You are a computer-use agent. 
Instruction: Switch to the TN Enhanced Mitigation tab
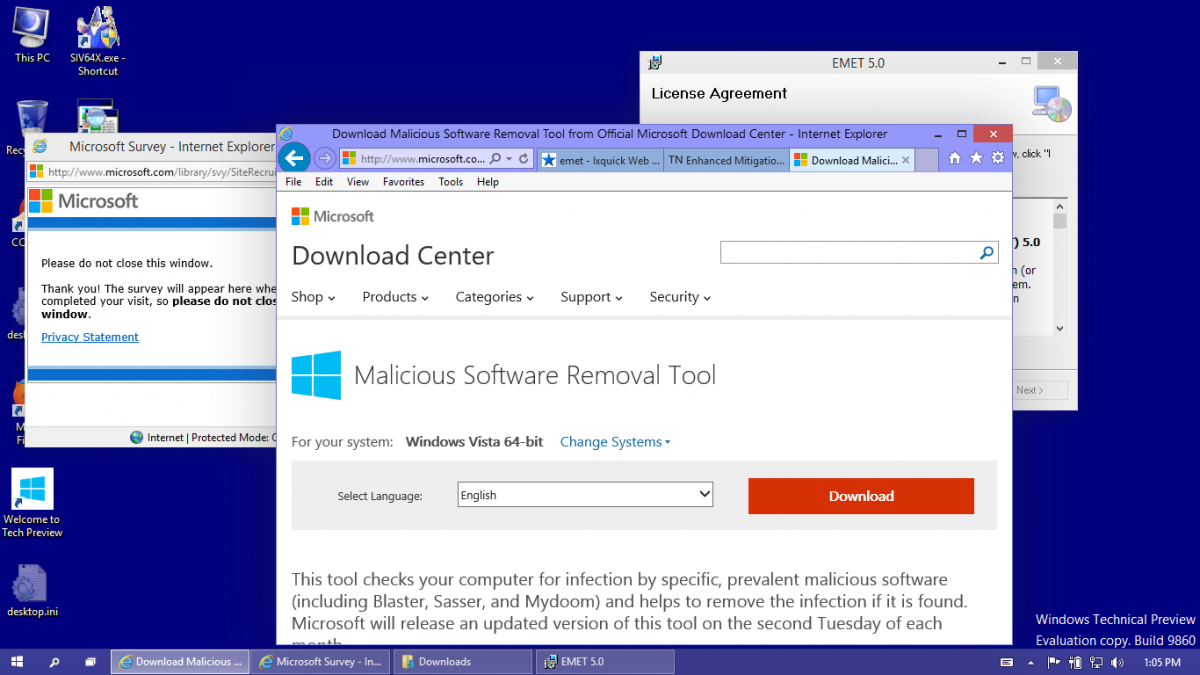click(727, 160)
